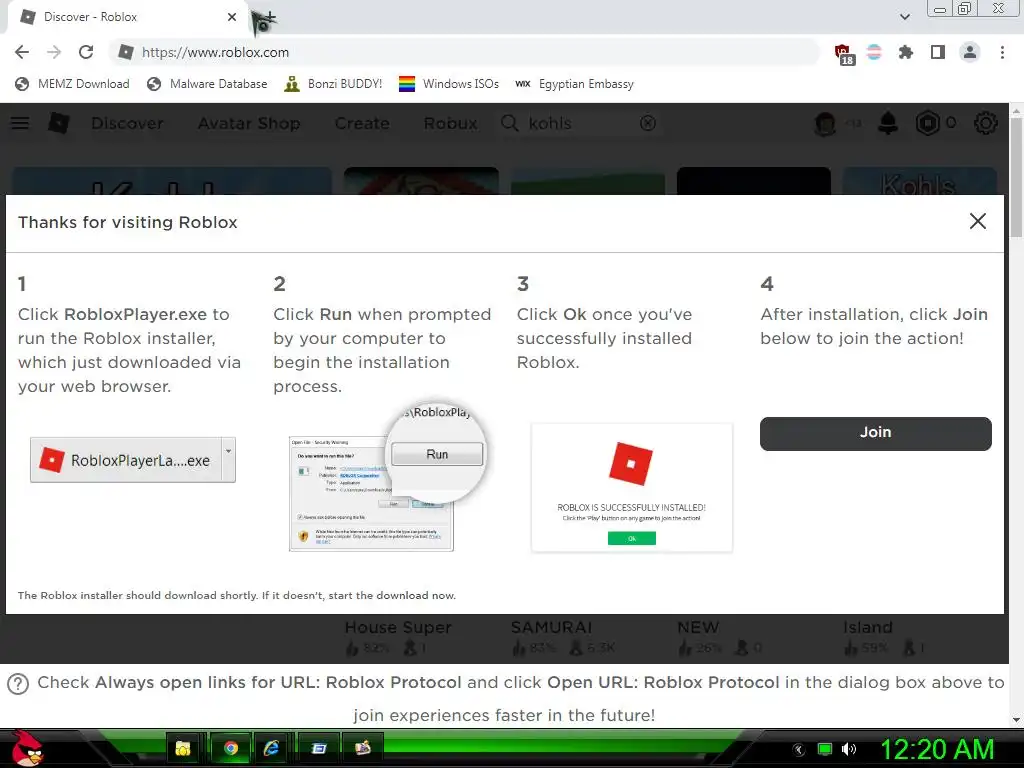Click the Join button
Viewport: 1024px width, 768px height.
875,433
